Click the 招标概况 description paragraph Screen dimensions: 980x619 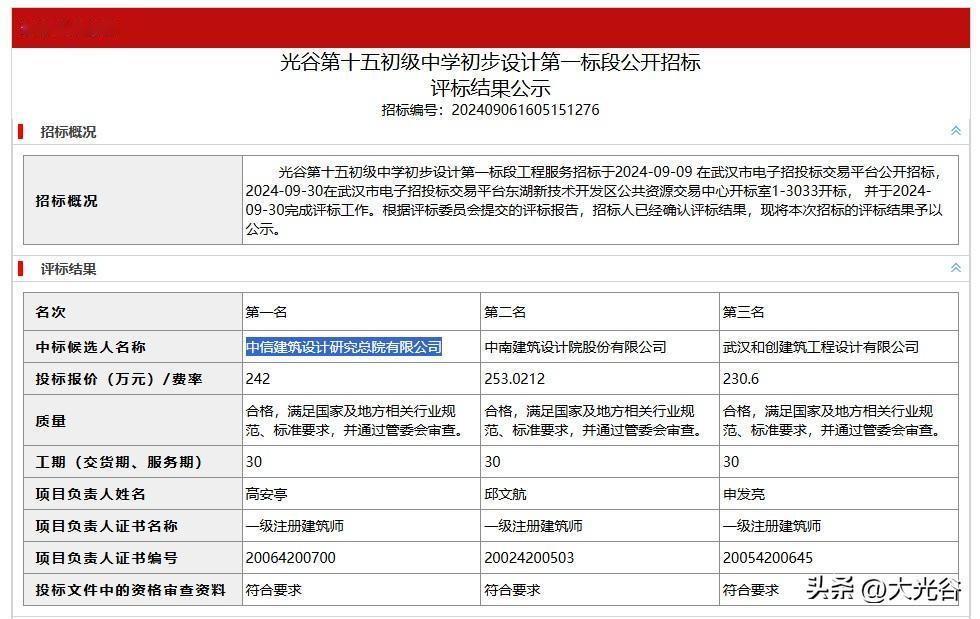[x=594, y=200]
